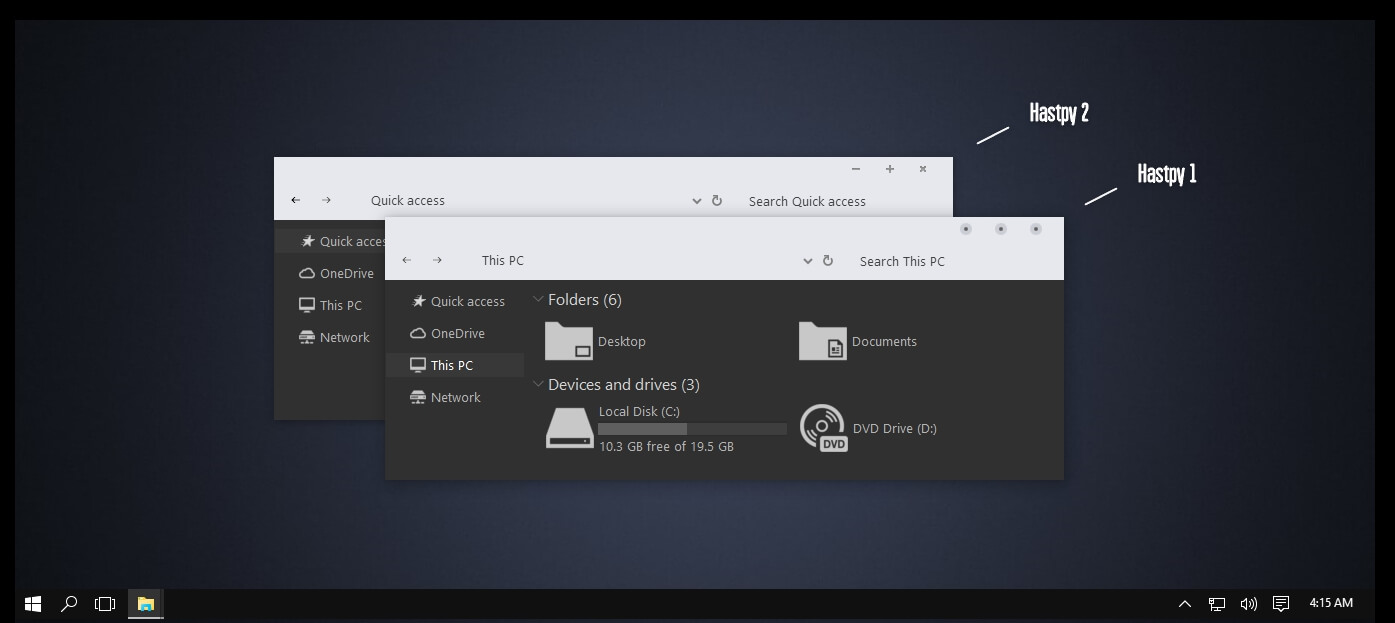Open Action Center notifications icon
Image resolution: width=1395 pixels, height=623 pixels.
(1281, 604)
